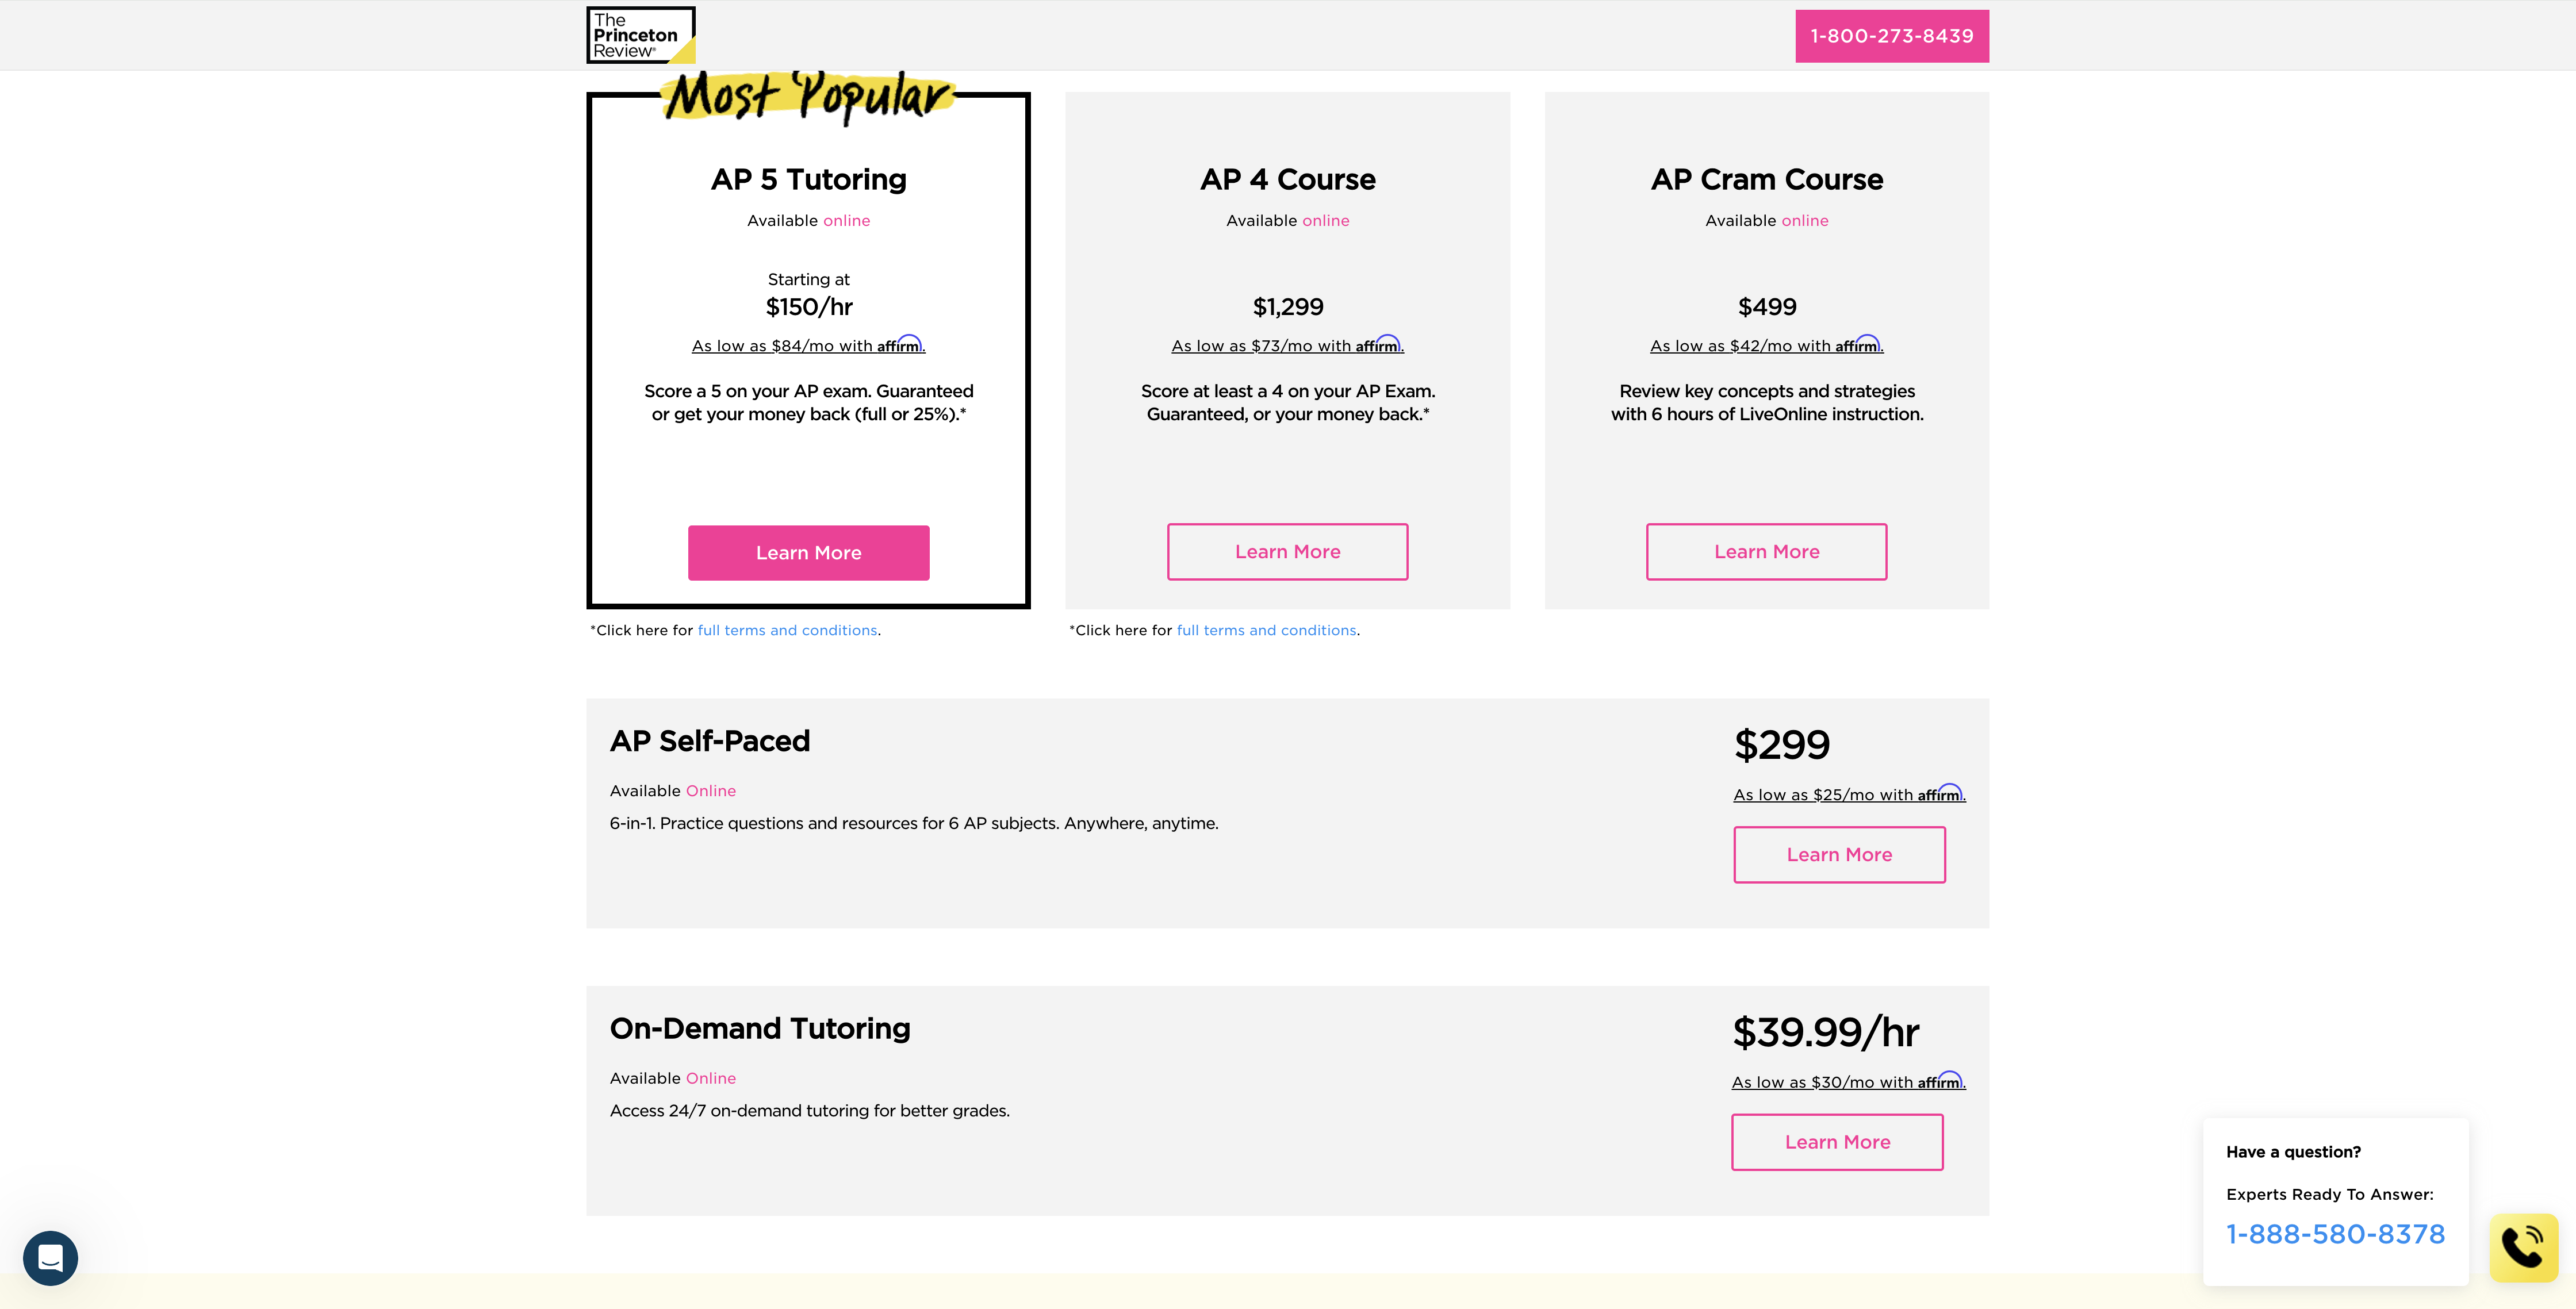The image size is (2576, 1309).
Task: Open terms and conditions under AP 5 Tutoring
Action: 787,630
